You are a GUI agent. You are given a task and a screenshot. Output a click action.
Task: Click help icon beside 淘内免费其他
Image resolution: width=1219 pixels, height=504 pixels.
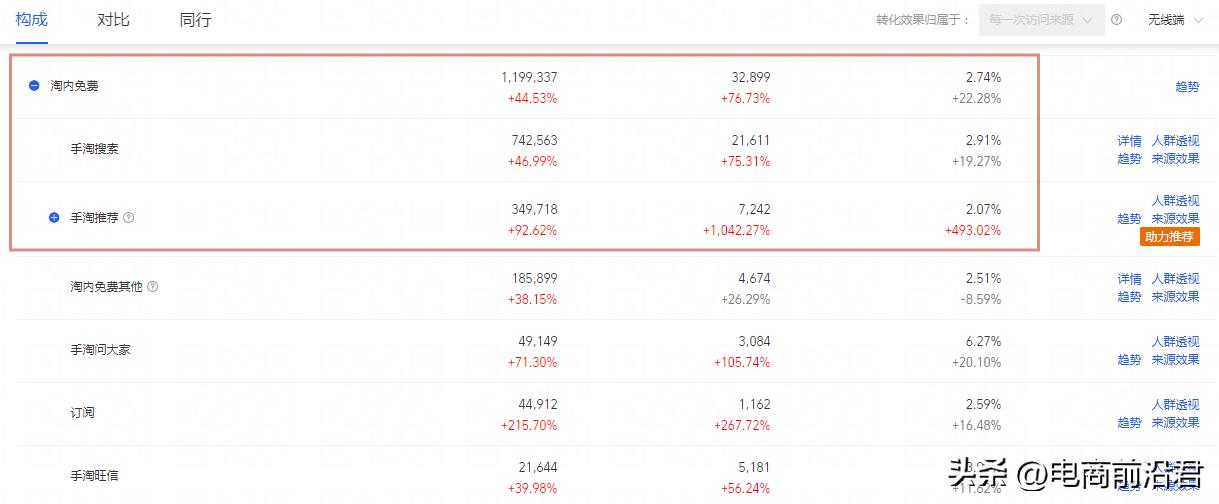[152, 286]
